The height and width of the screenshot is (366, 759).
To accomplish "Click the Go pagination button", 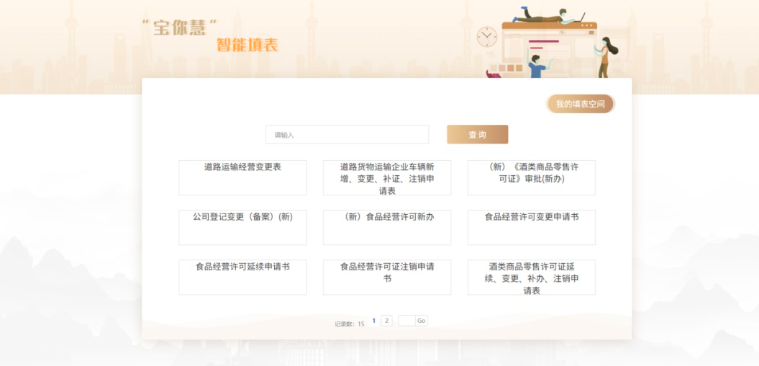I will coord(421,320).
